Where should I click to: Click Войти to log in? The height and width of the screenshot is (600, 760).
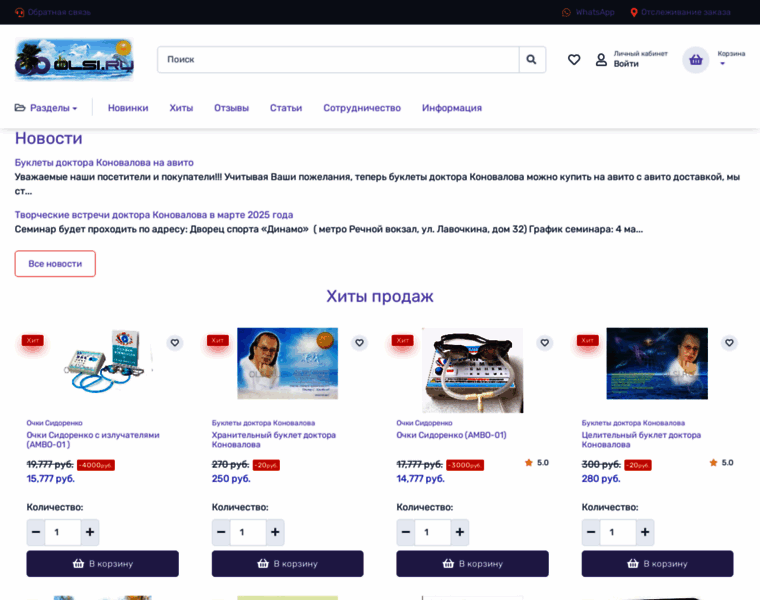626,64
